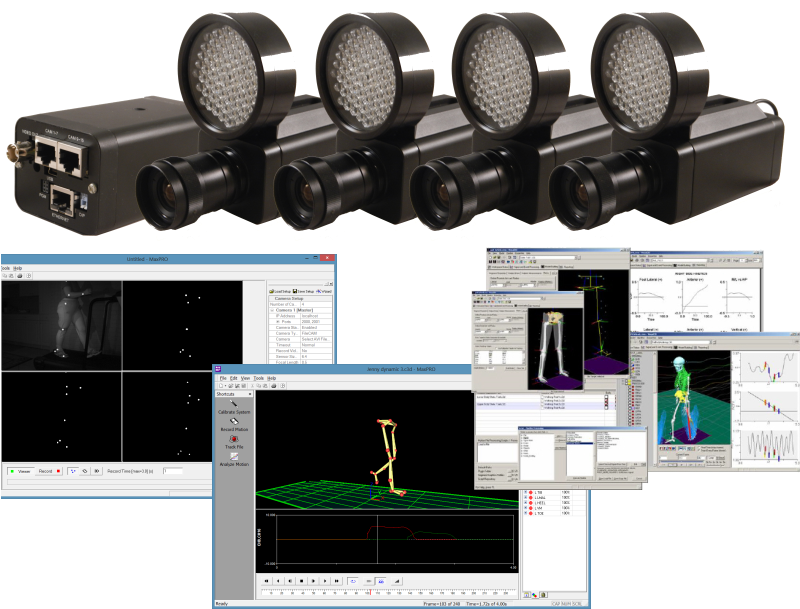
Task: Close the Shortcuts panel
Action: (249, 394)
